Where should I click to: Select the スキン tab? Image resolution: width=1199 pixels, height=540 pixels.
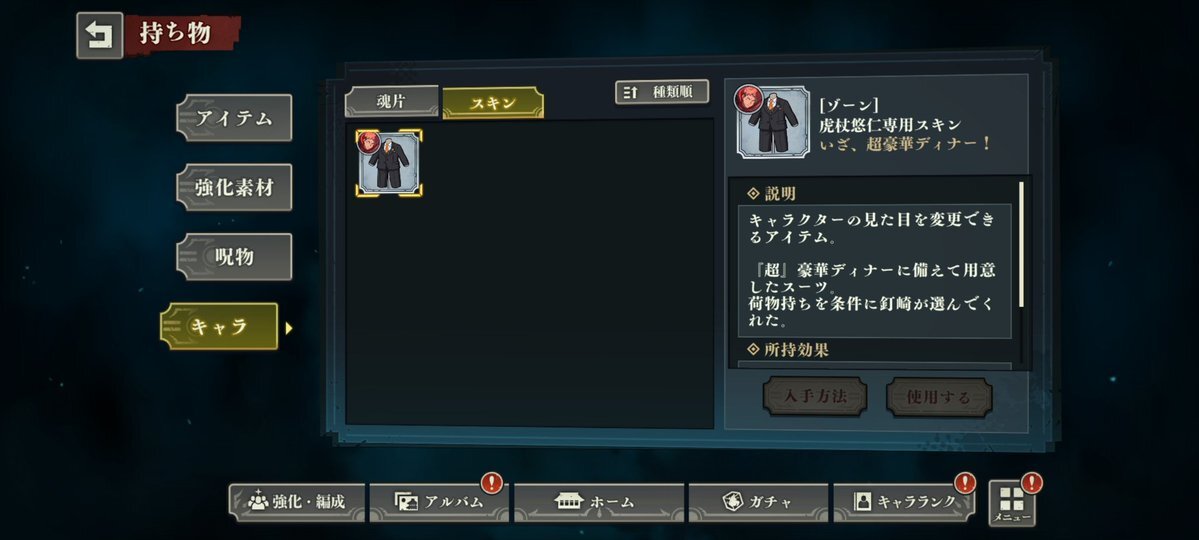(x=493, y=102)
